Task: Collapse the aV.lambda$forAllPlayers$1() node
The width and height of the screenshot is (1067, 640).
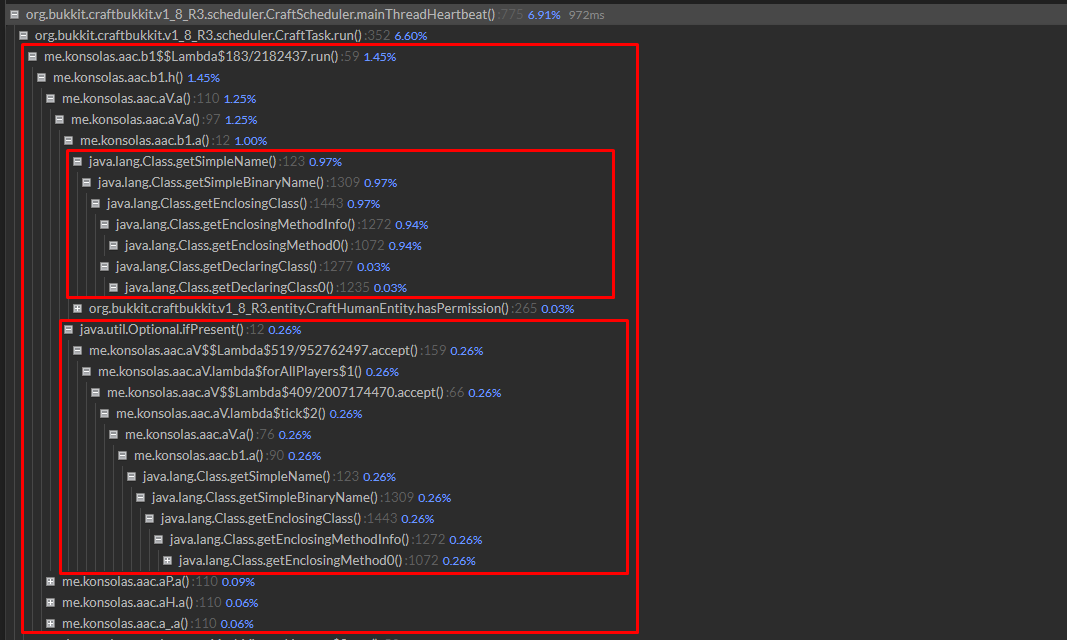Action: point(86,372)
